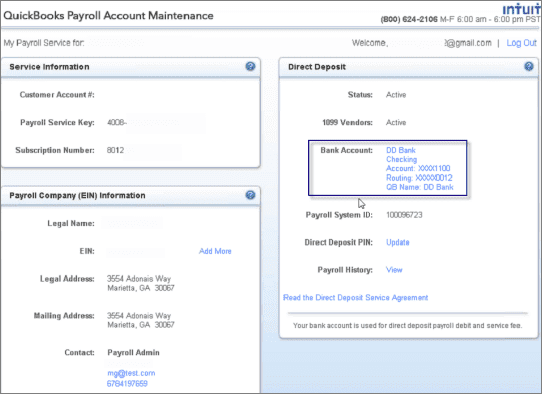Screen dimensions: 542x394
Task: Click the My Payroll Service for label
Action: coord(44,43)
